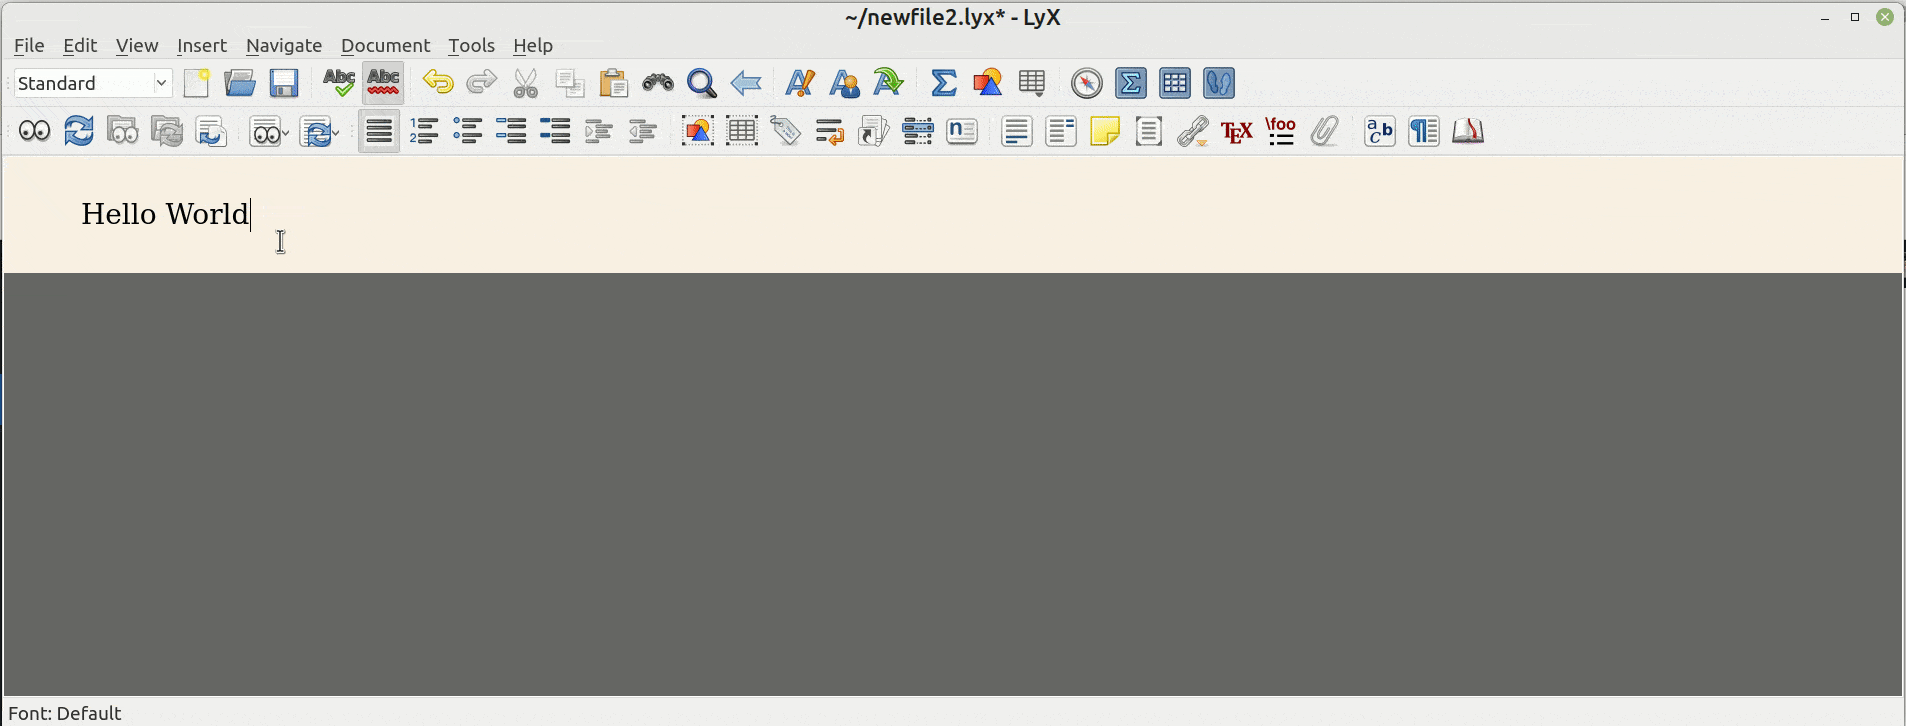Image resolution: width=1906 pixels, height=726 pixels.
Task: Insert math macro \foo icon
Action: pyautogui.click(x=1281, y=131)
